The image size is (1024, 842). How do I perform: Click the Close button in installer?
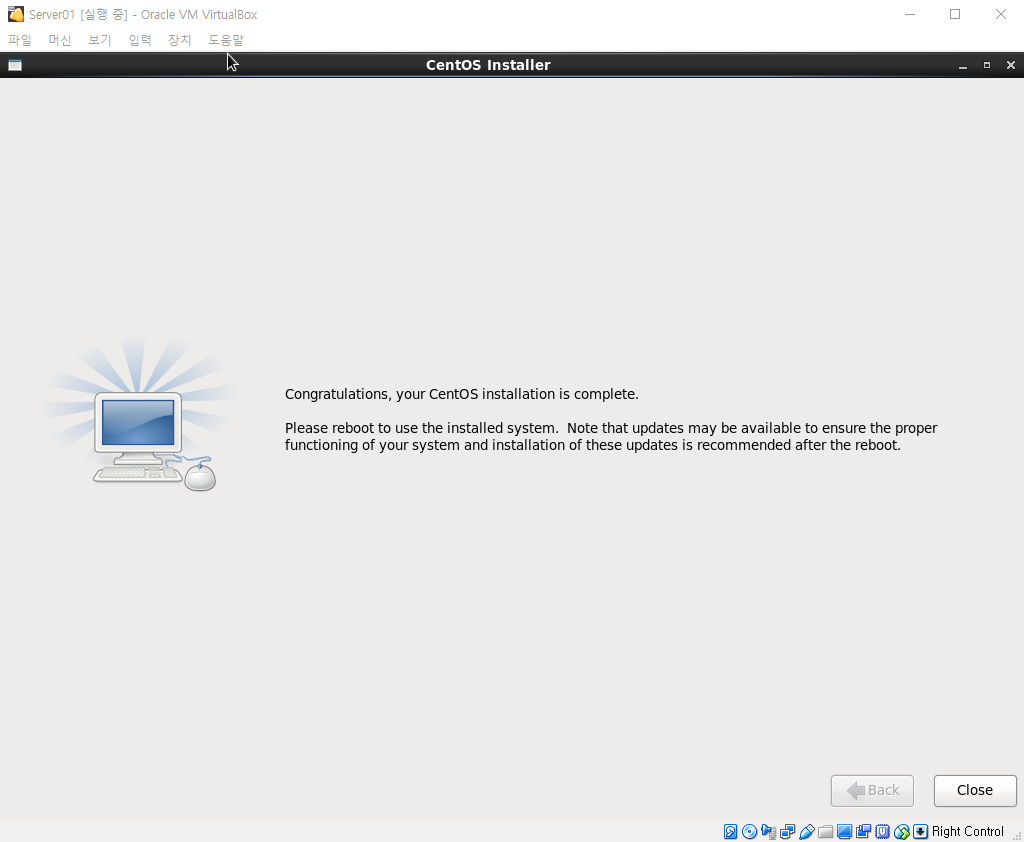(x=975, y=790)
